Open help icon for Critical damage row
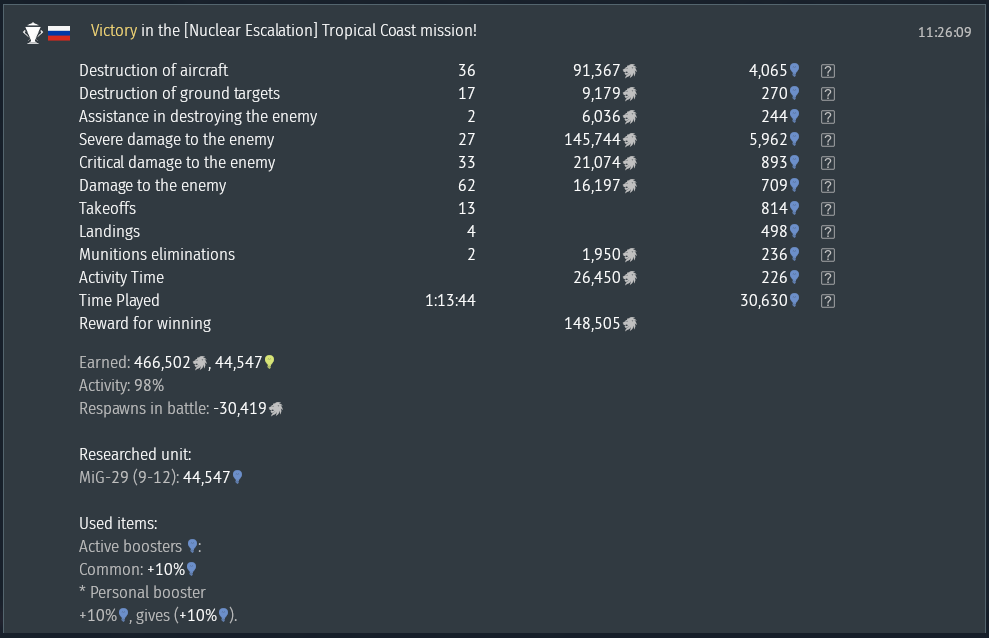Image resolution: width=989 pixels, height=638 pixels. 827,163
